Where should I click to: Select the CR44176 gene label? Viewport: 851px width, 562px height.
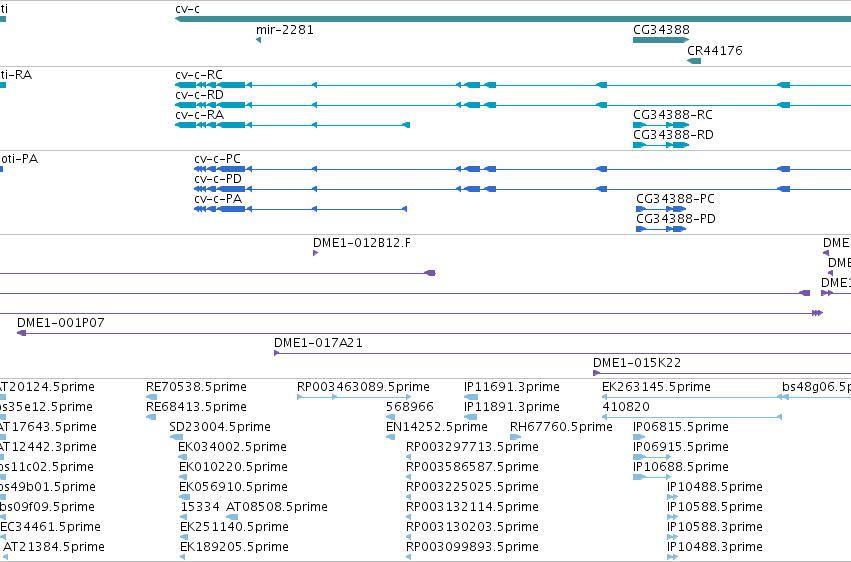click(715, 50)
